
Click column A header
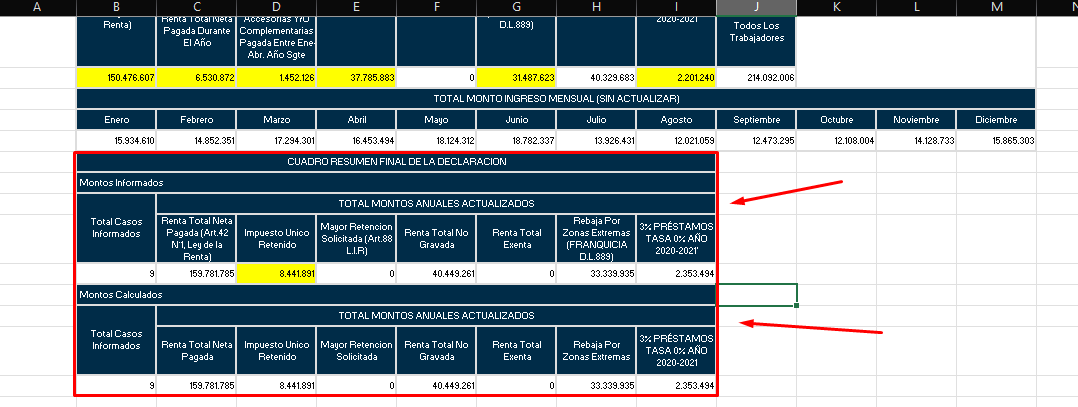click(37, 8)
